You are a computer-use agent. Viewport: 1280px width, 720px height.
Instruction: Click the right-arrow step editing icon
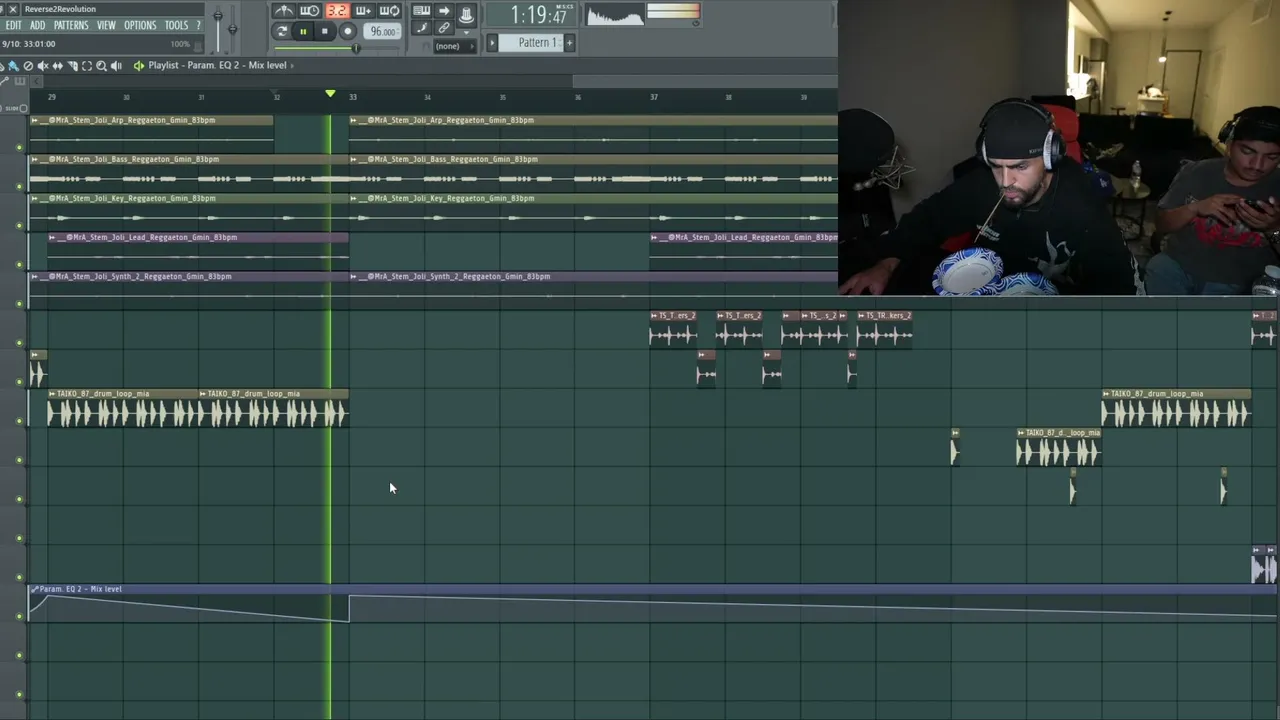click(x=444, y=10)
